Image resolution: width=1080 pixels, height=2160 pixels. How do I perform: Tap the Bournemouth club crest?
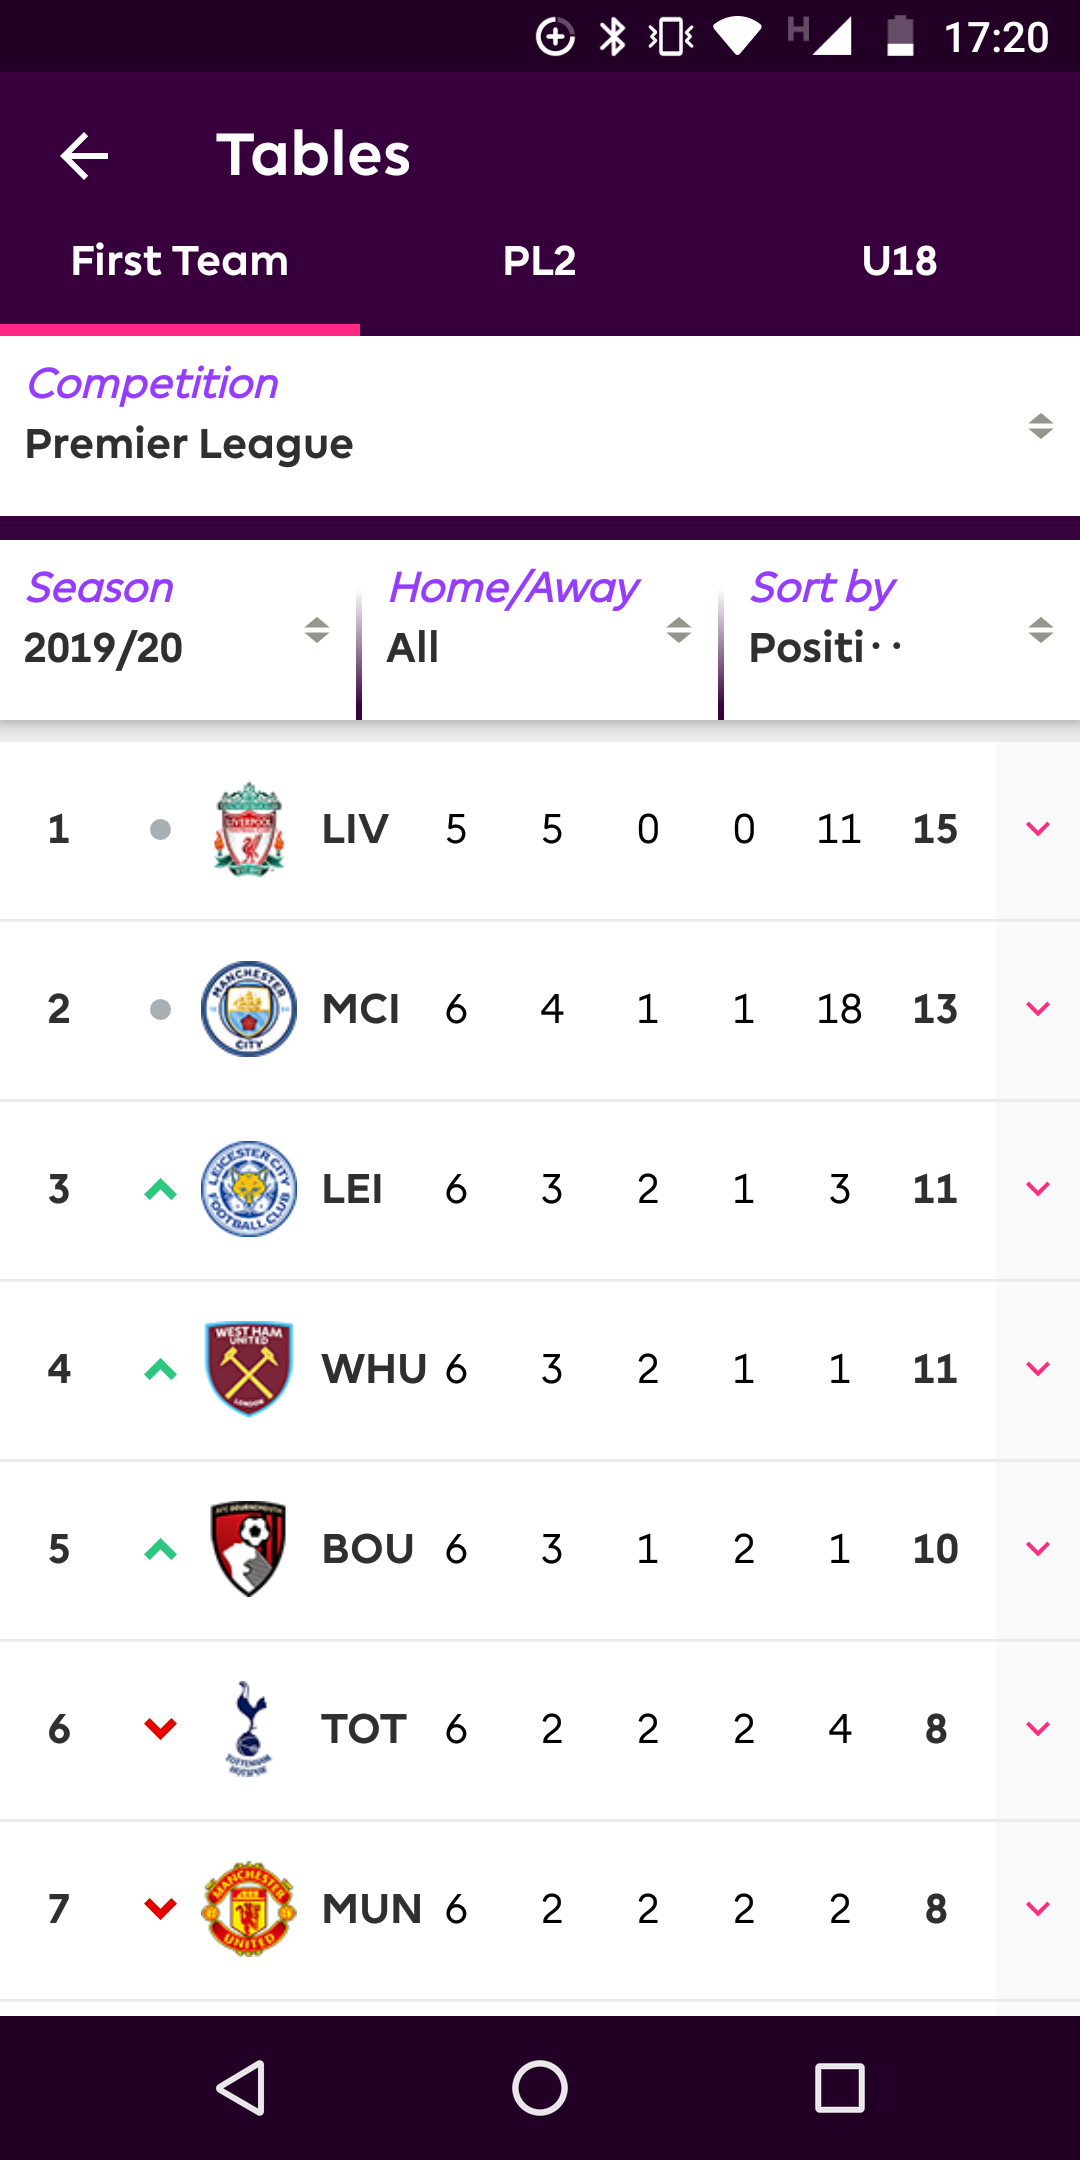[x=249, y=1549]
